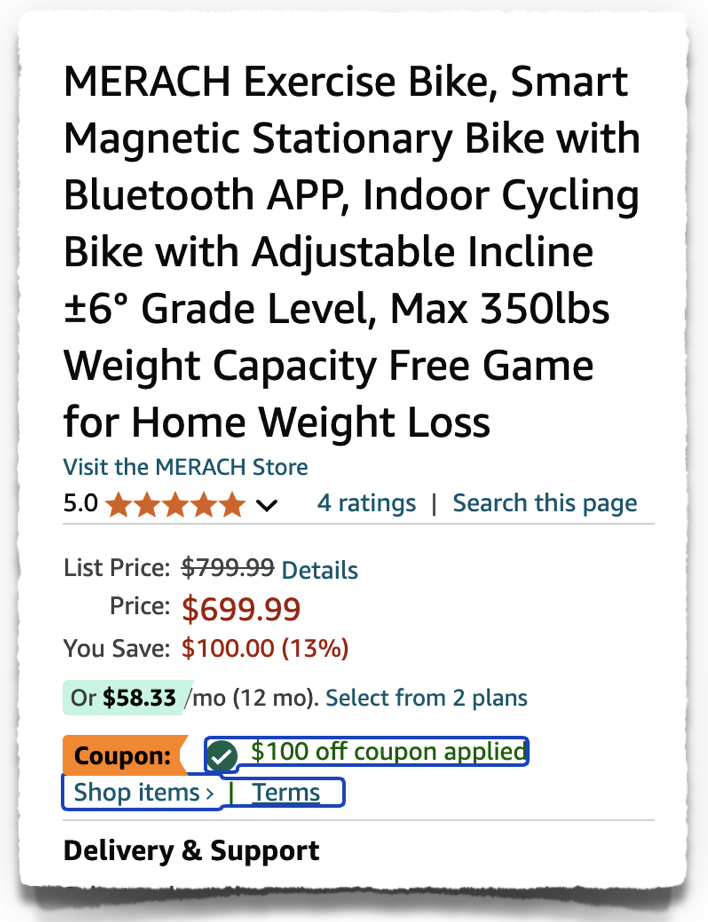Image resolution: width=708 pixels, height=922 pixels.
Task: Select the orange Coupon badge
Action: coord(122,755)
